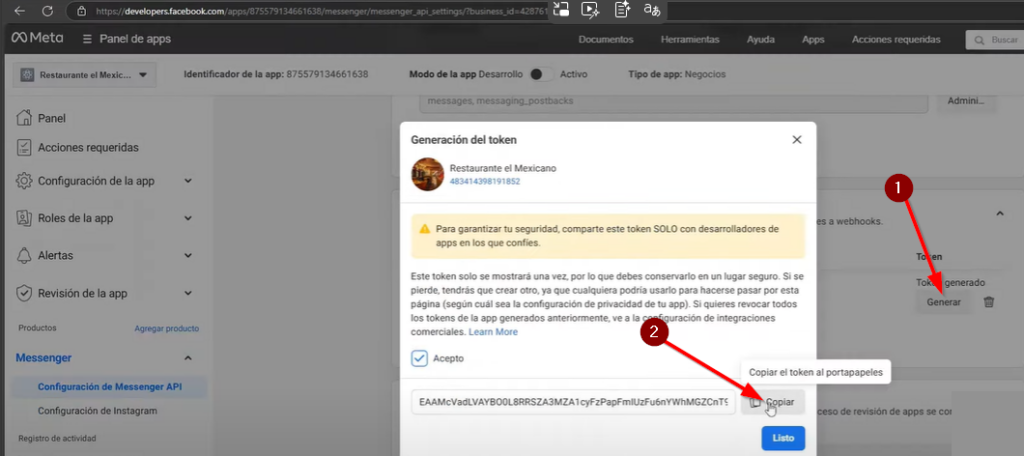Select Configuración de Messenger API in sidebar
Screen dimensions: 1024x456
coord(110,386)
